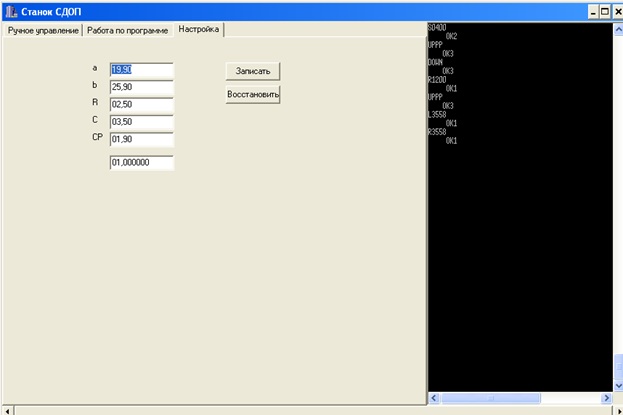Maximize the Станок СДОП window
Screen dimensions: 623x415
pos(605,12)
